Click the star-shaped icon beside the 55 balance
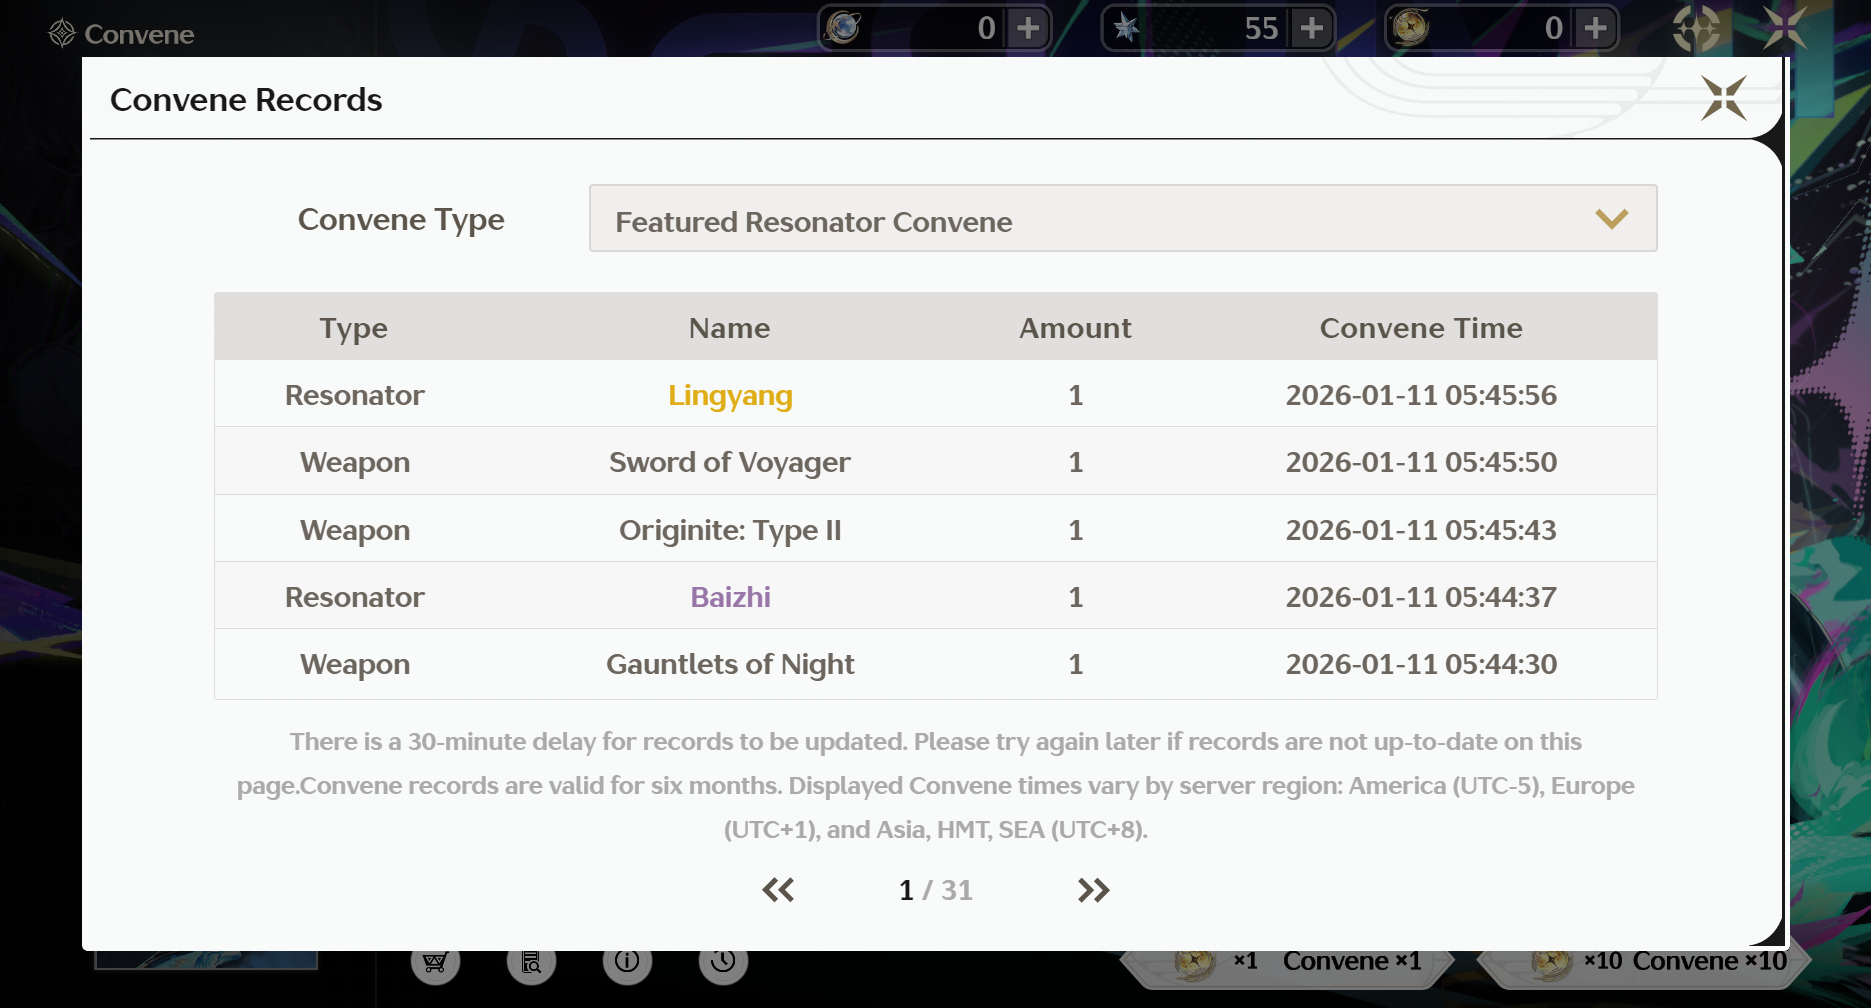Viewport: 1871px width, 1008px height. click(x=1127, y=28)
